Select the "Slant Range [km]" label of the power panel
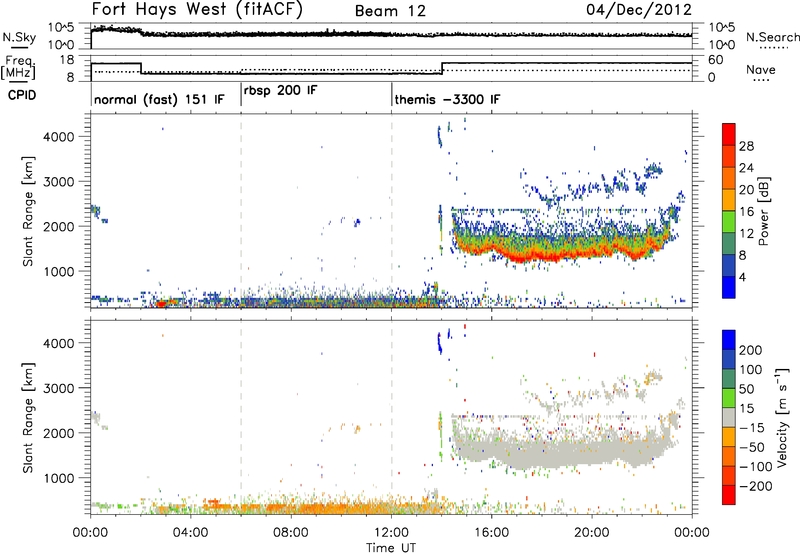The image size is (800, 554). click(x=28, y=211)
